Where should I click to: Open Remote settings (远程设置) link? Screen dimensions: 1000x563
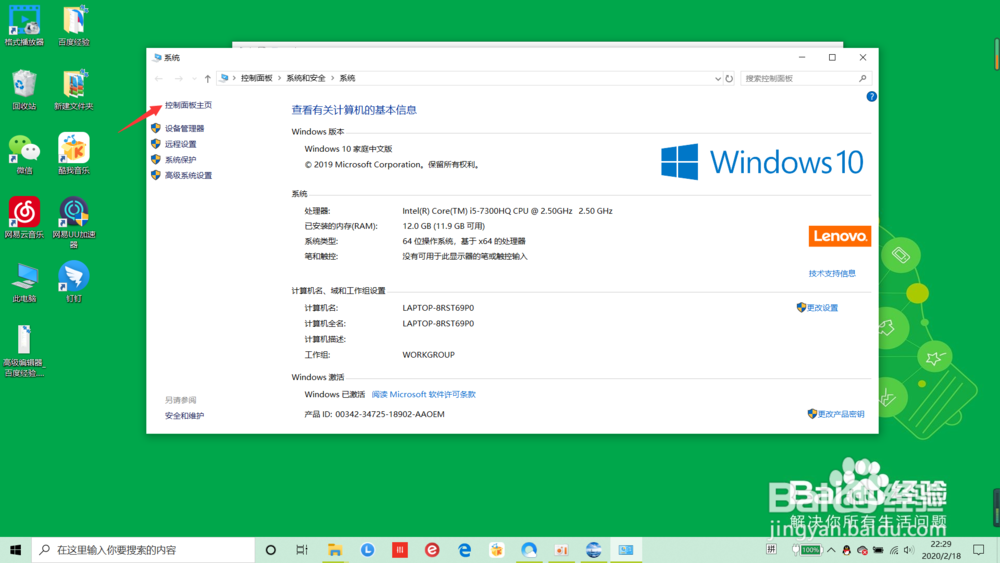click(180, 144)
